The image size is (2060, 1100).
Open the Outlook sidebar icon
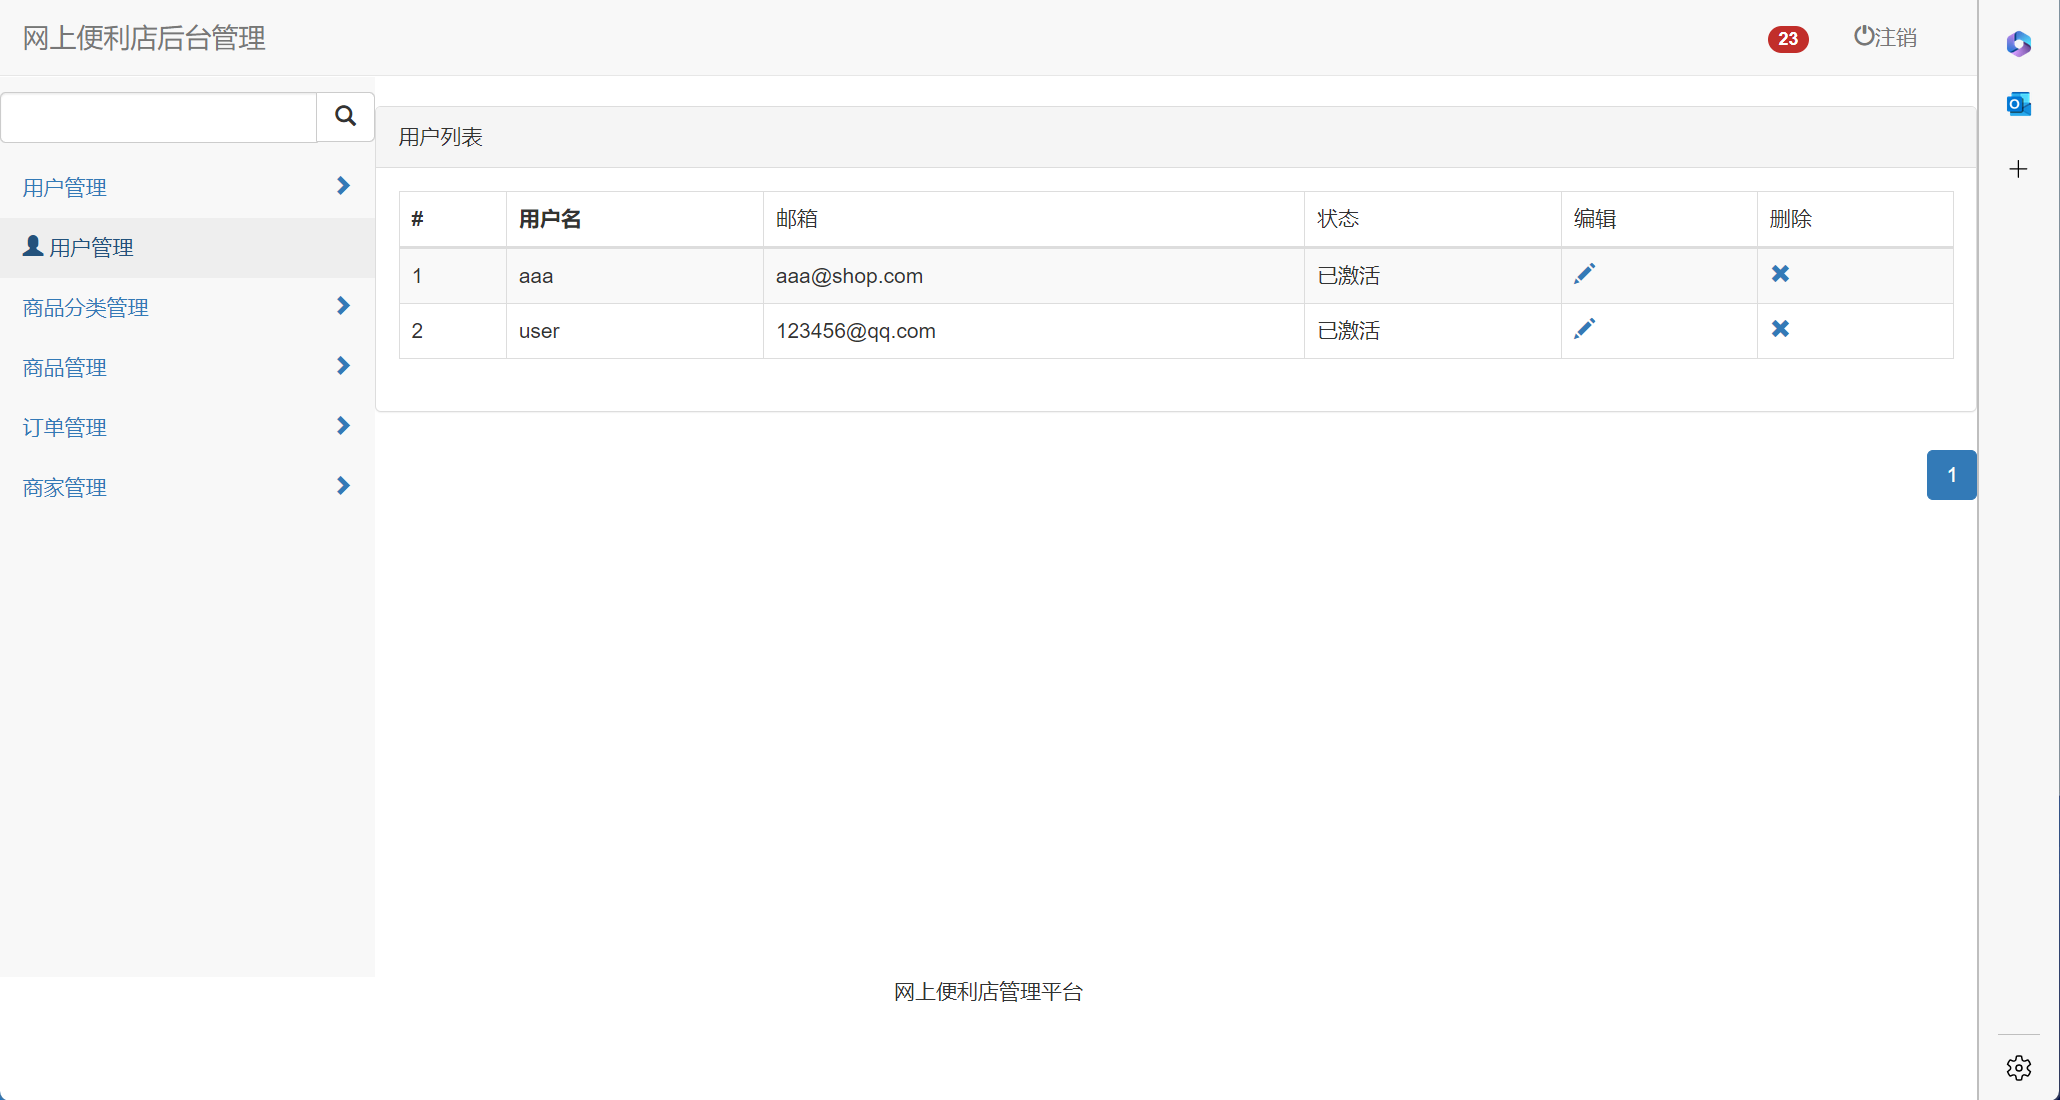(2018, 104)
